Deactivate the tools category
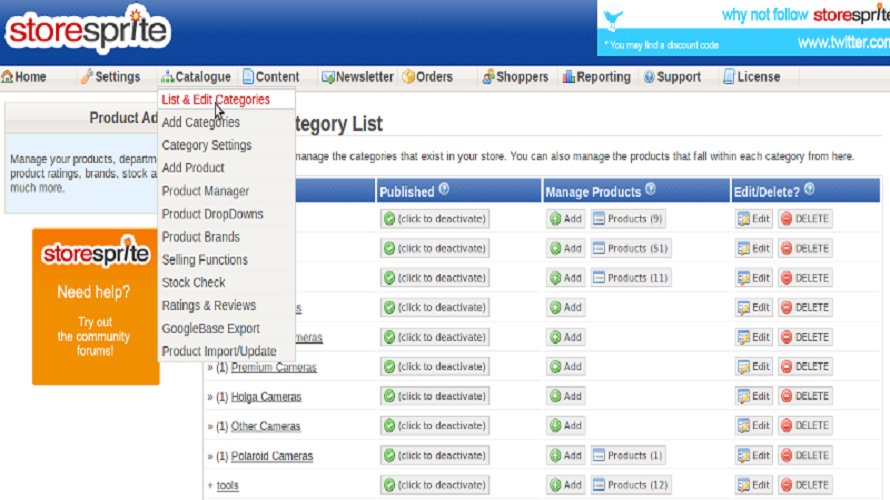The height and width of the screenshot is (500, 890). point(435,485)
